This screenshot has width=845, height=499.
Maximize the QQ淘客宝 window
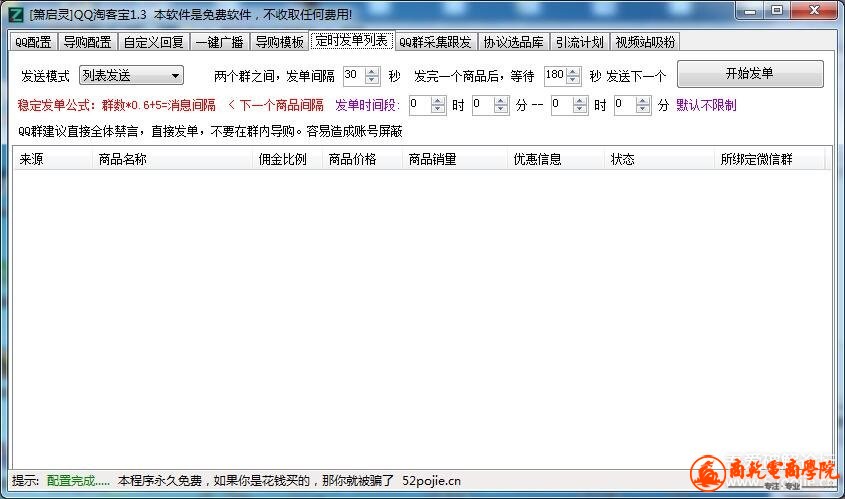(x=777, y=11)
